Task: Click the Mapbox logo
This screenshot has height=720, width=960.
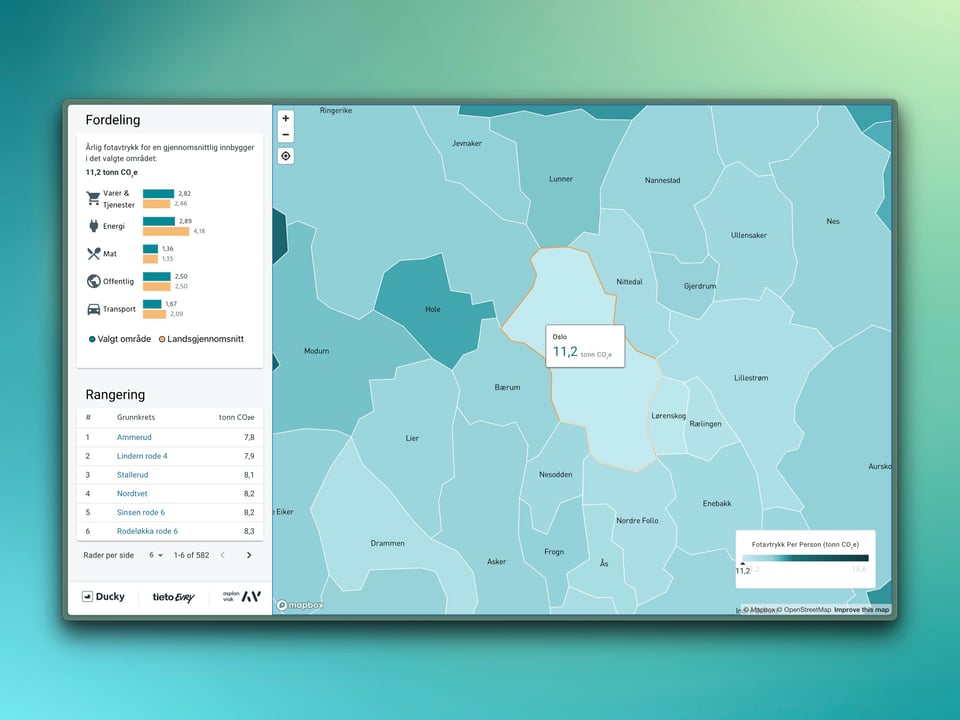Action: [x=300, y=605]
